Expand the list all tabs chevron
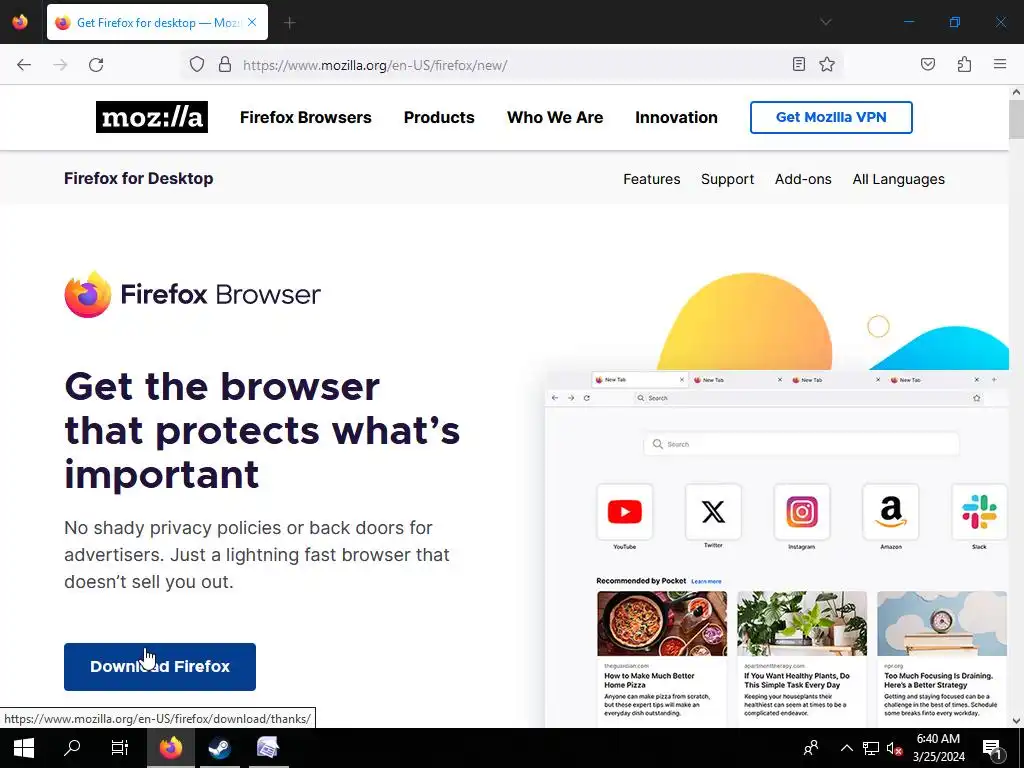Image resolution: width=1024 pixels, height=768 pixels. [x=825, y=22]
